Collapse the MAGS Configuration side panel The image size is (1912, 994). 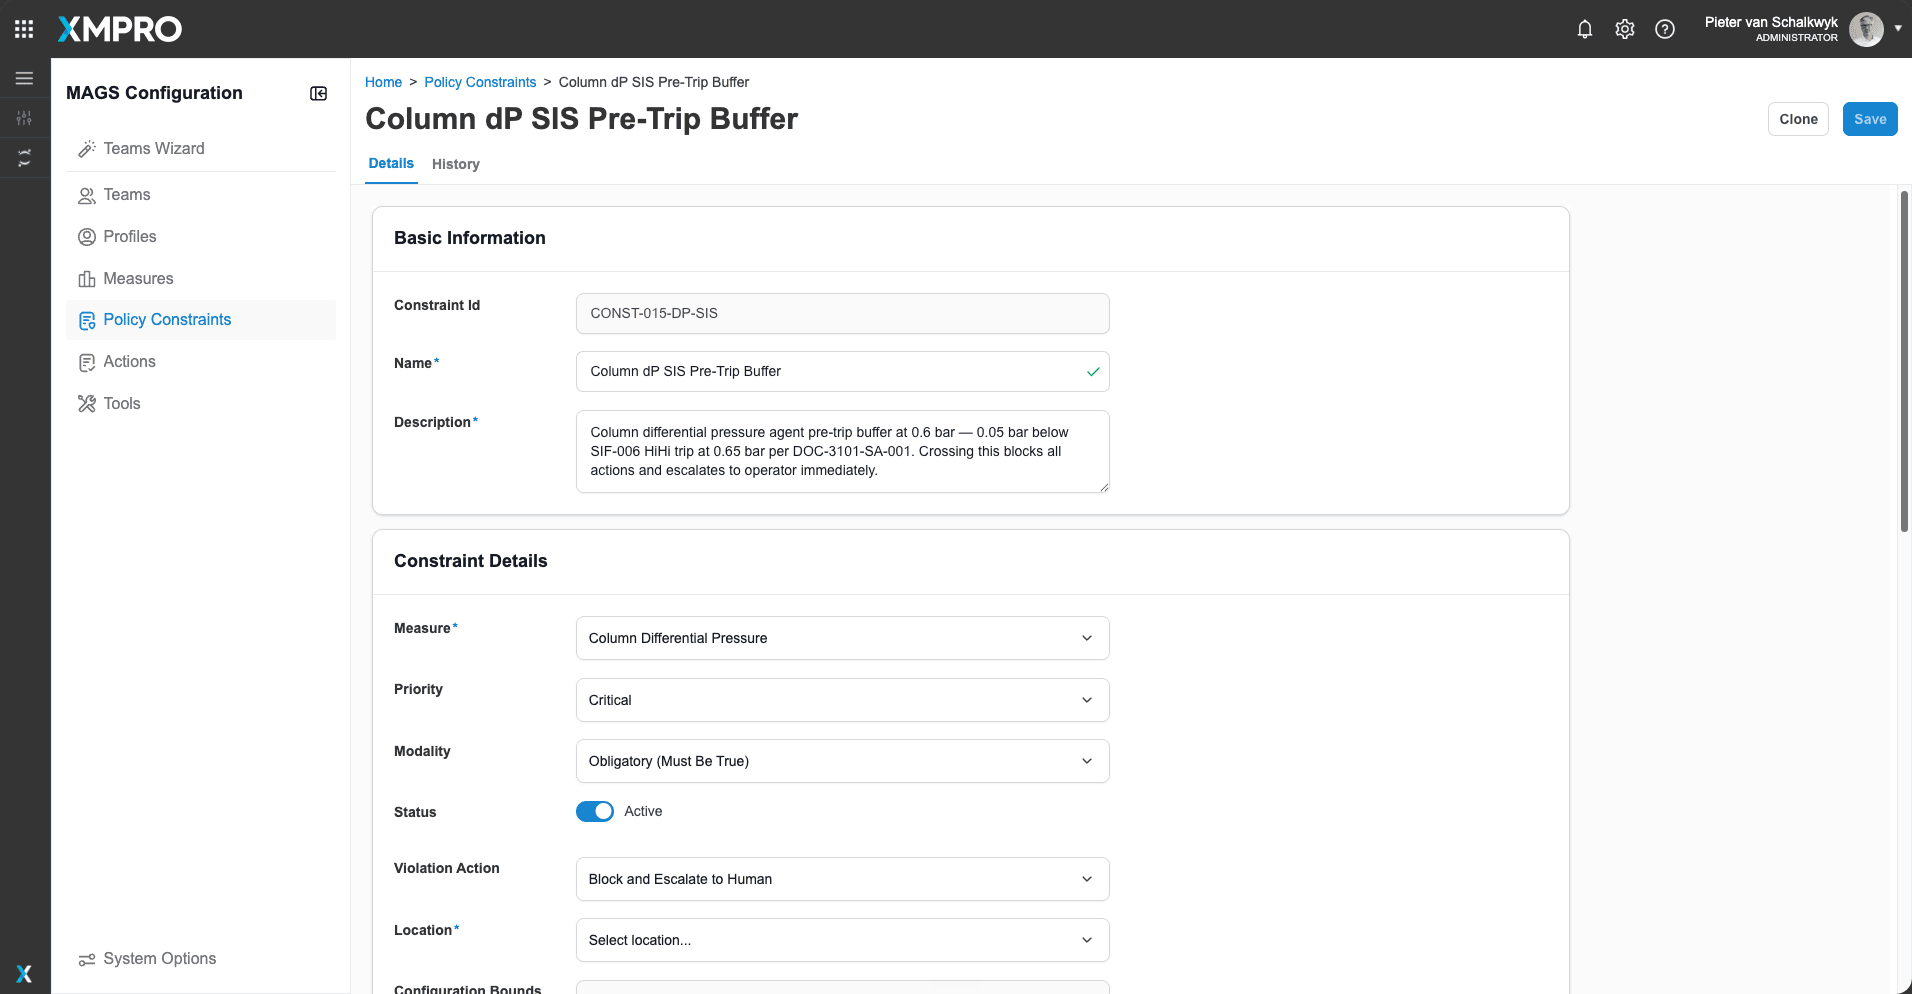(319, 93)
